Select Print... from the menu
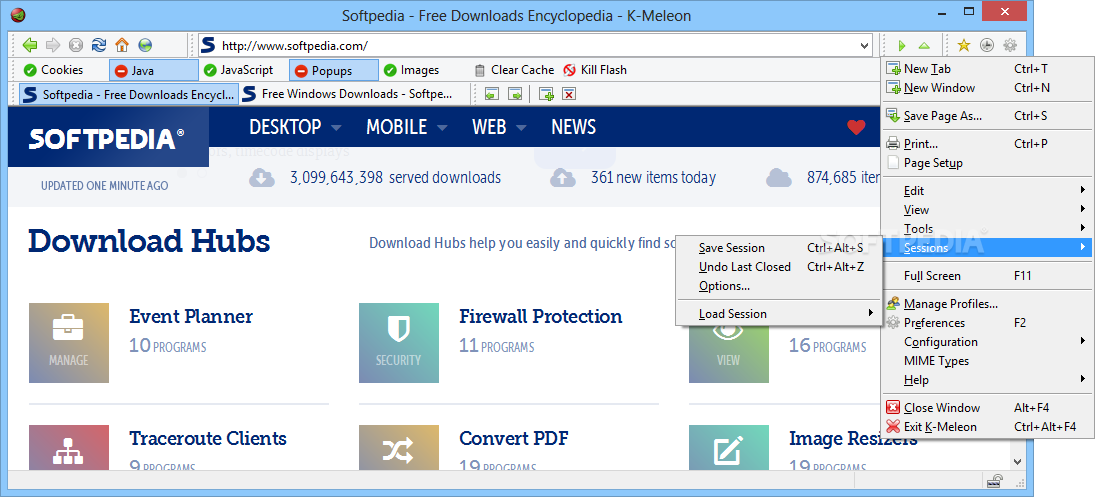Viewport: 1095px width, 497px height. coord(988,143)
